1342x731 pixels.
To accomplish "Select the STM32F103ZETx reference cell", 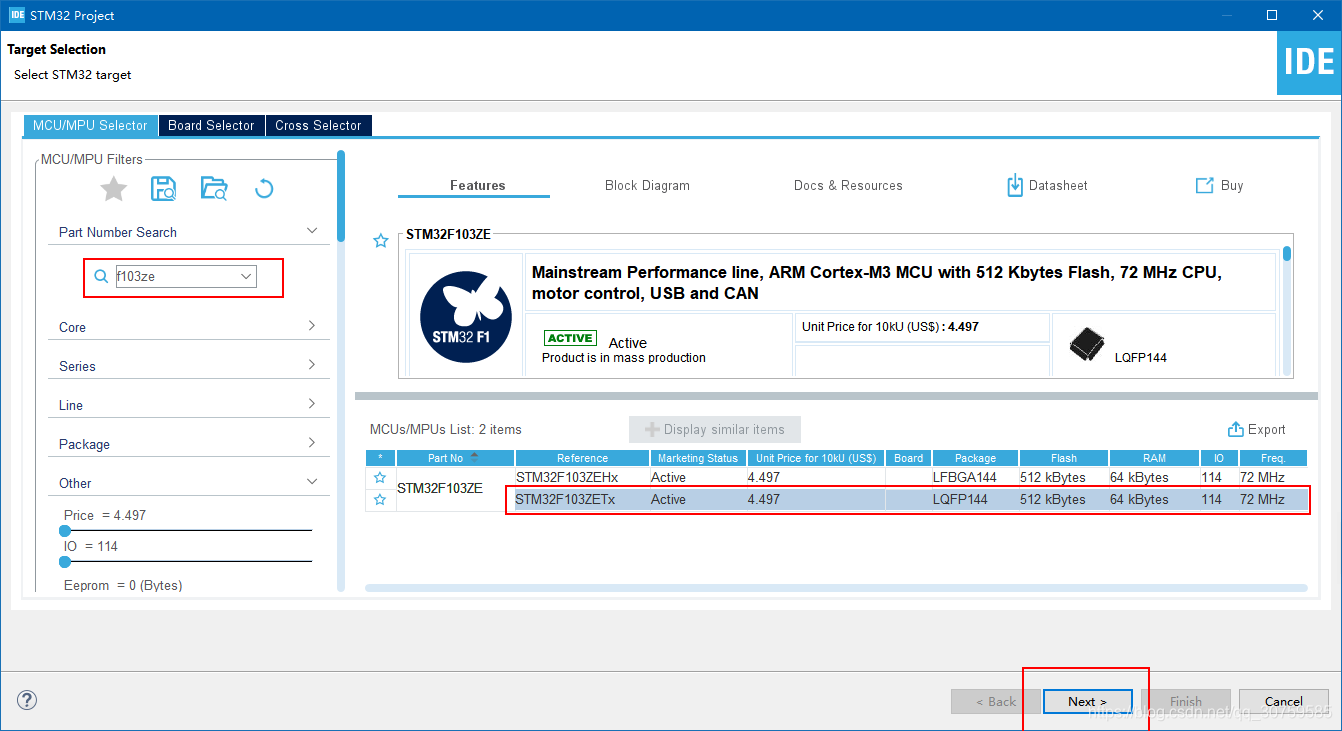I will click(x=582, y=499).
